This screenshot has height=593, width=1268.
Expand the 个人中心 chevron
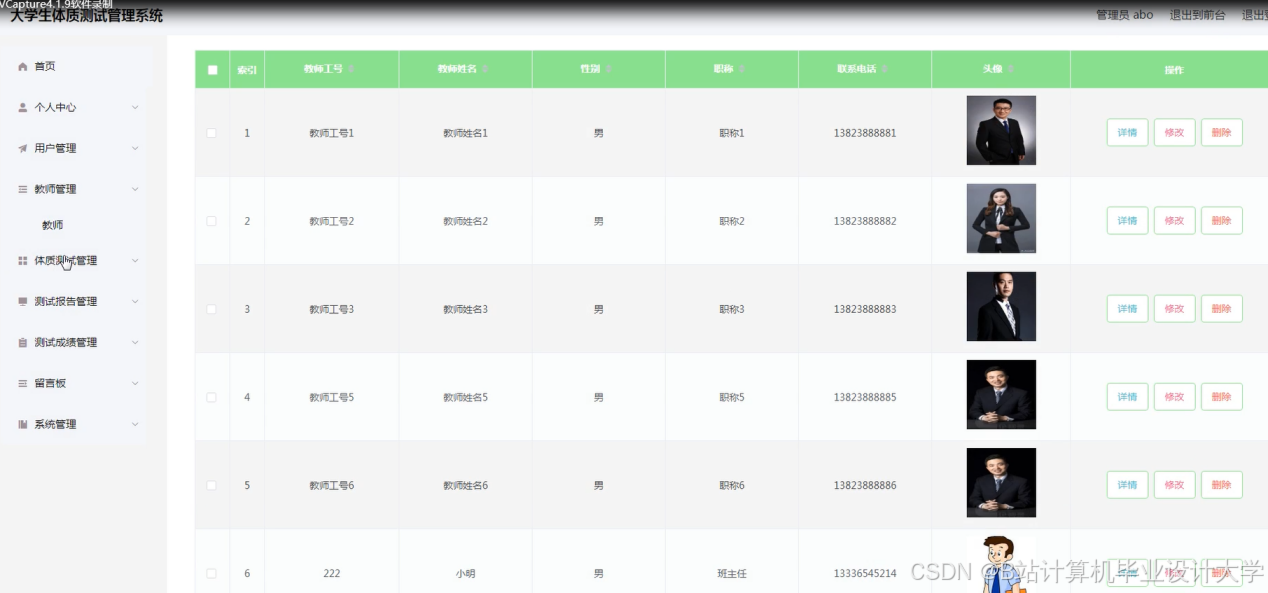[x=135, y=107]
